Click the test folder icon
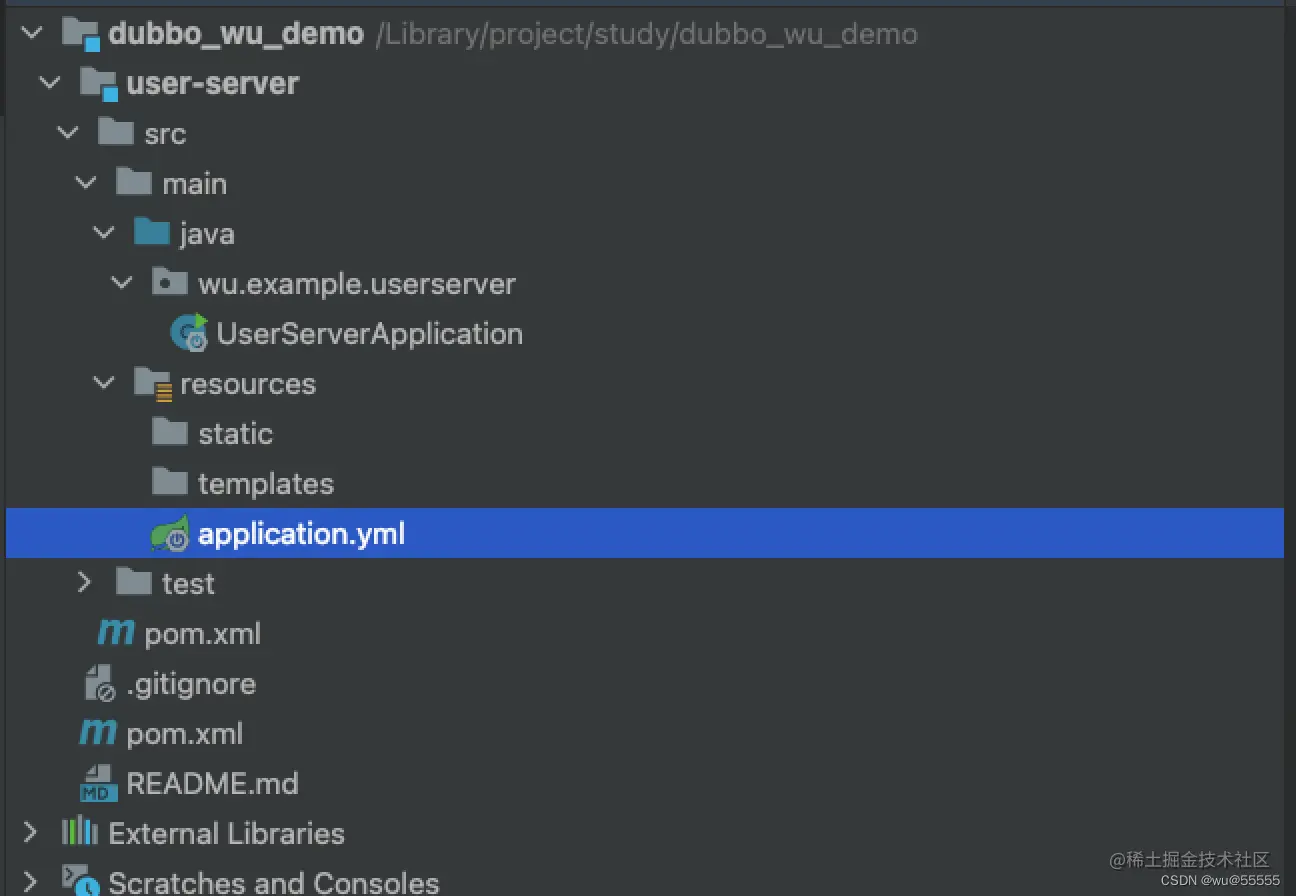This screenshot has height=896, width=1296. pyautogui.click(x=135, y=582)
